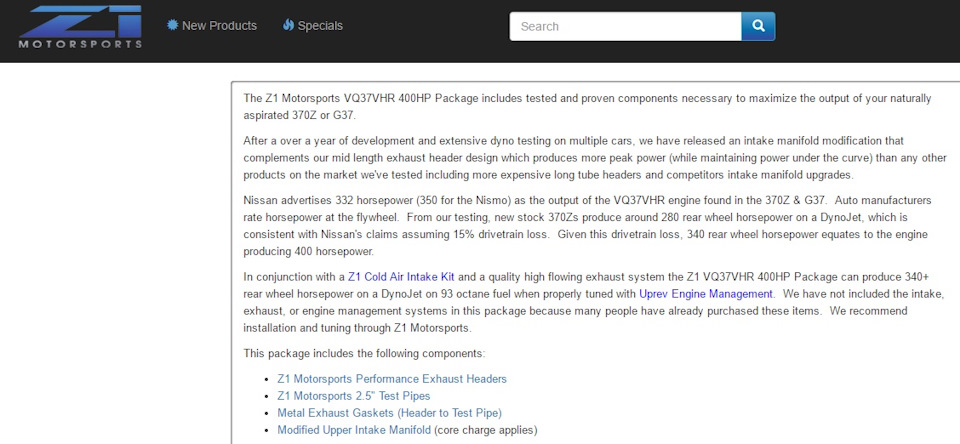Click the magnifying glass search button
Screen dimensions: 960x444
[758, 26]
